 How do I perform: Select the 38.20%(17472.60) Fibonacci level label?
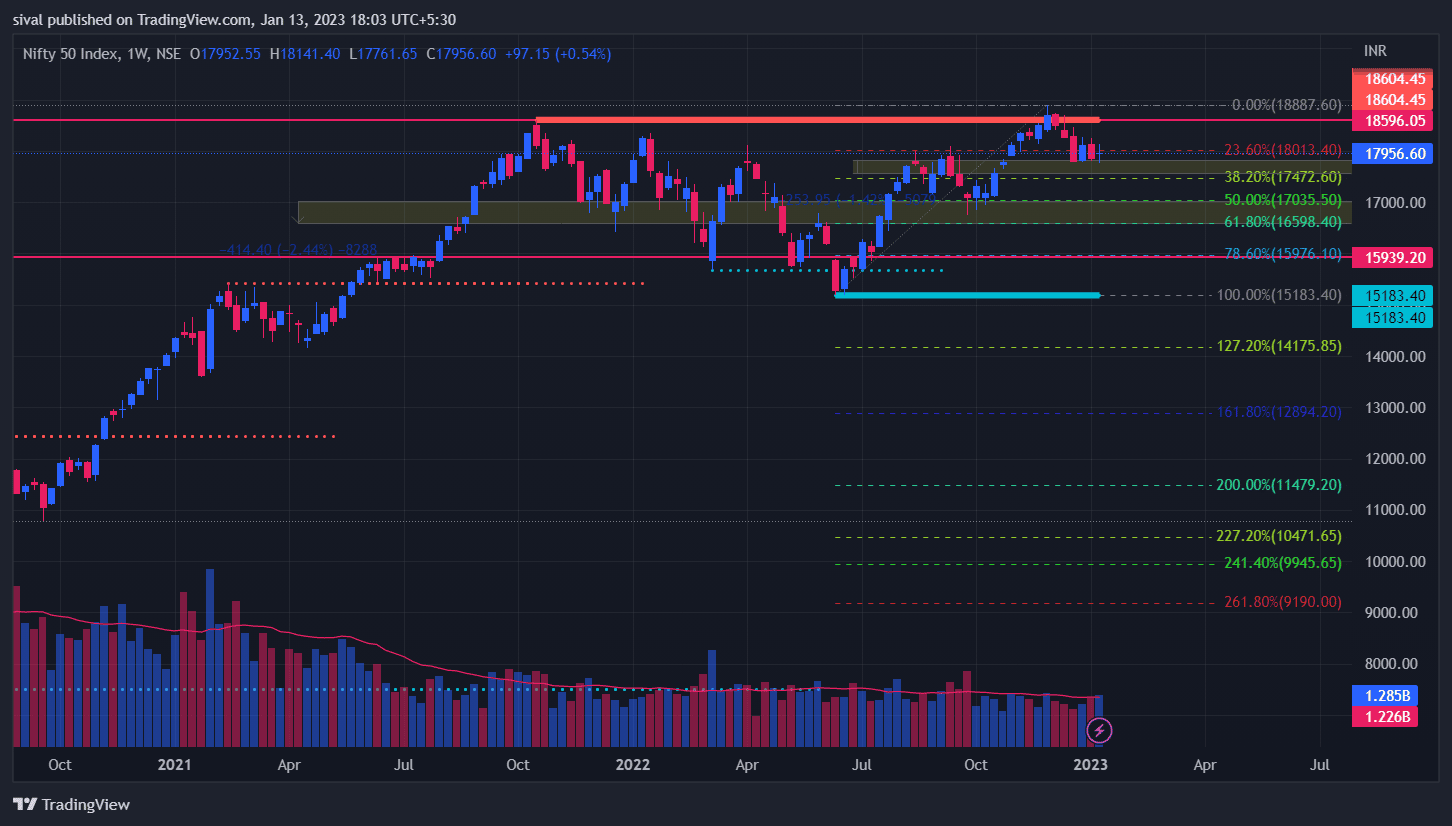1283,176
